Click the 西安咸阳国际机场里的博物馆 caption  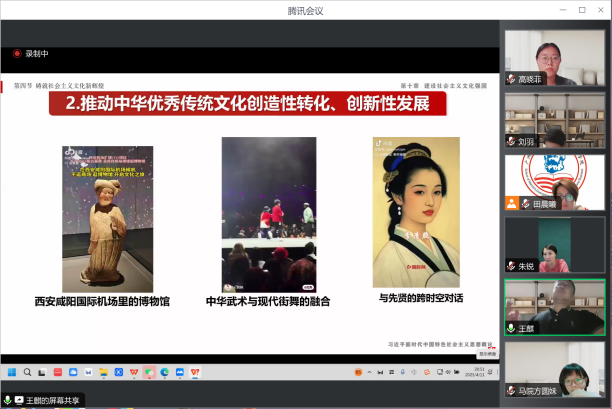click(102, 301)
